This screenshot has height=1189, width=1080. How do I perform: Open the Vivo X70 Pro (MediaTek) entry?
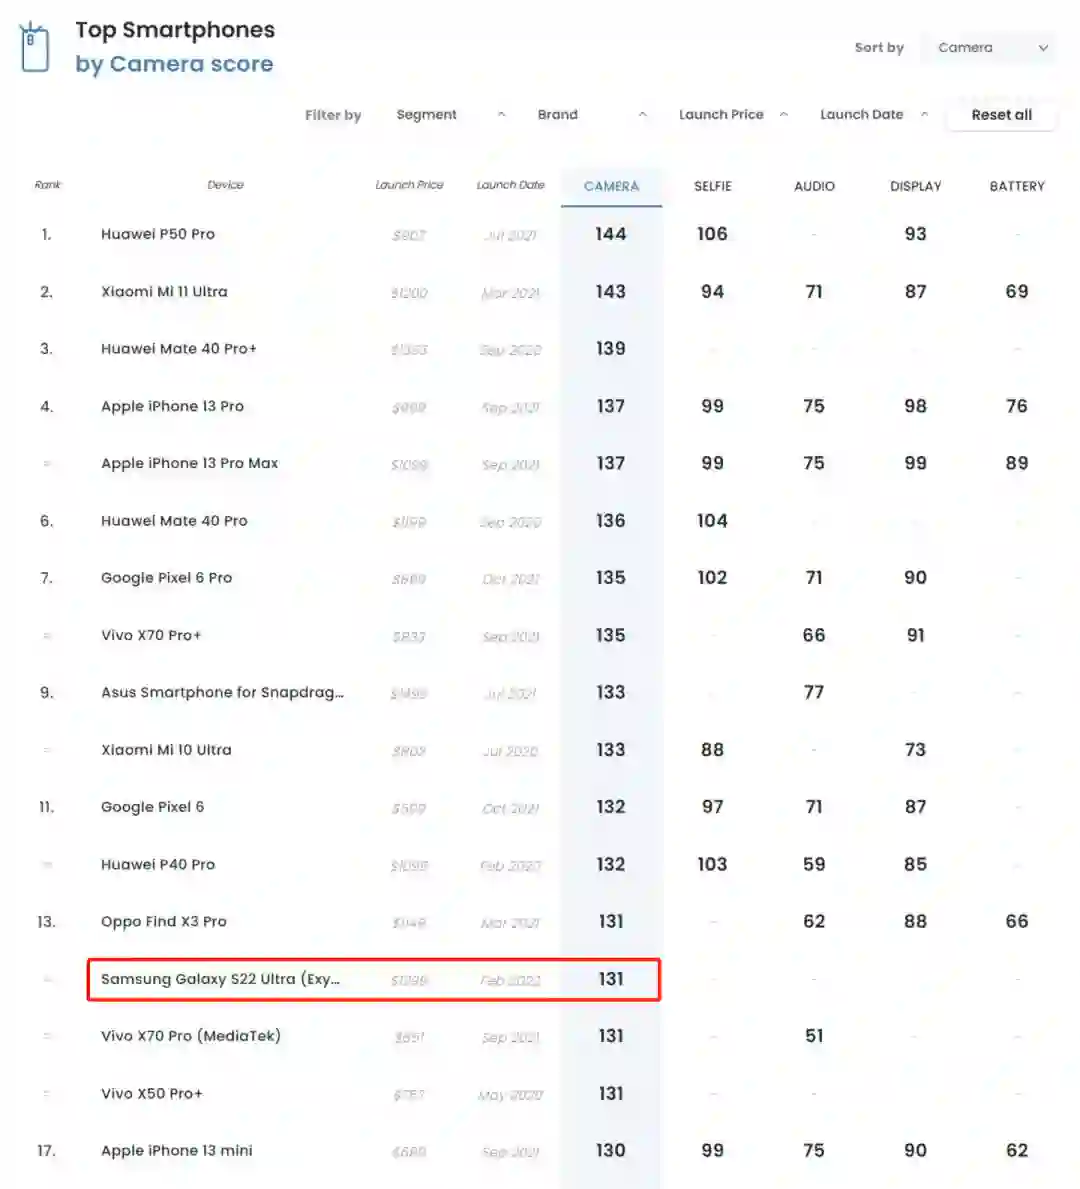click(190, 1036)
